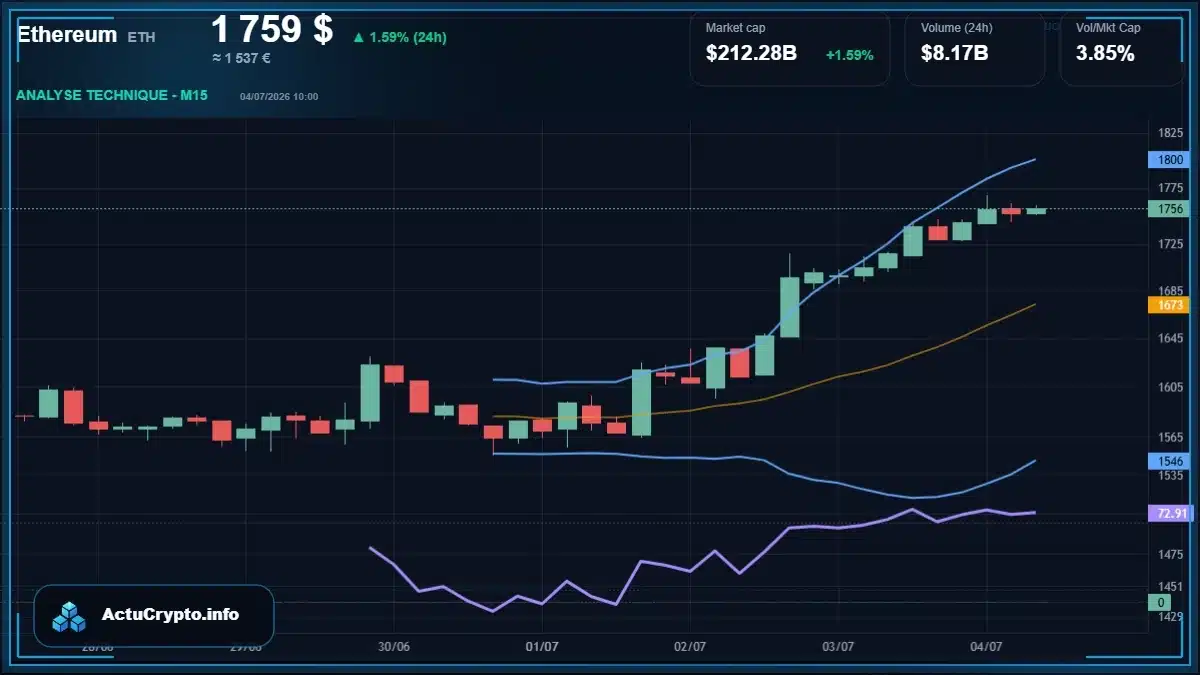
Task: Click the 1645 price axis label
Action: tap(1170, 338)
